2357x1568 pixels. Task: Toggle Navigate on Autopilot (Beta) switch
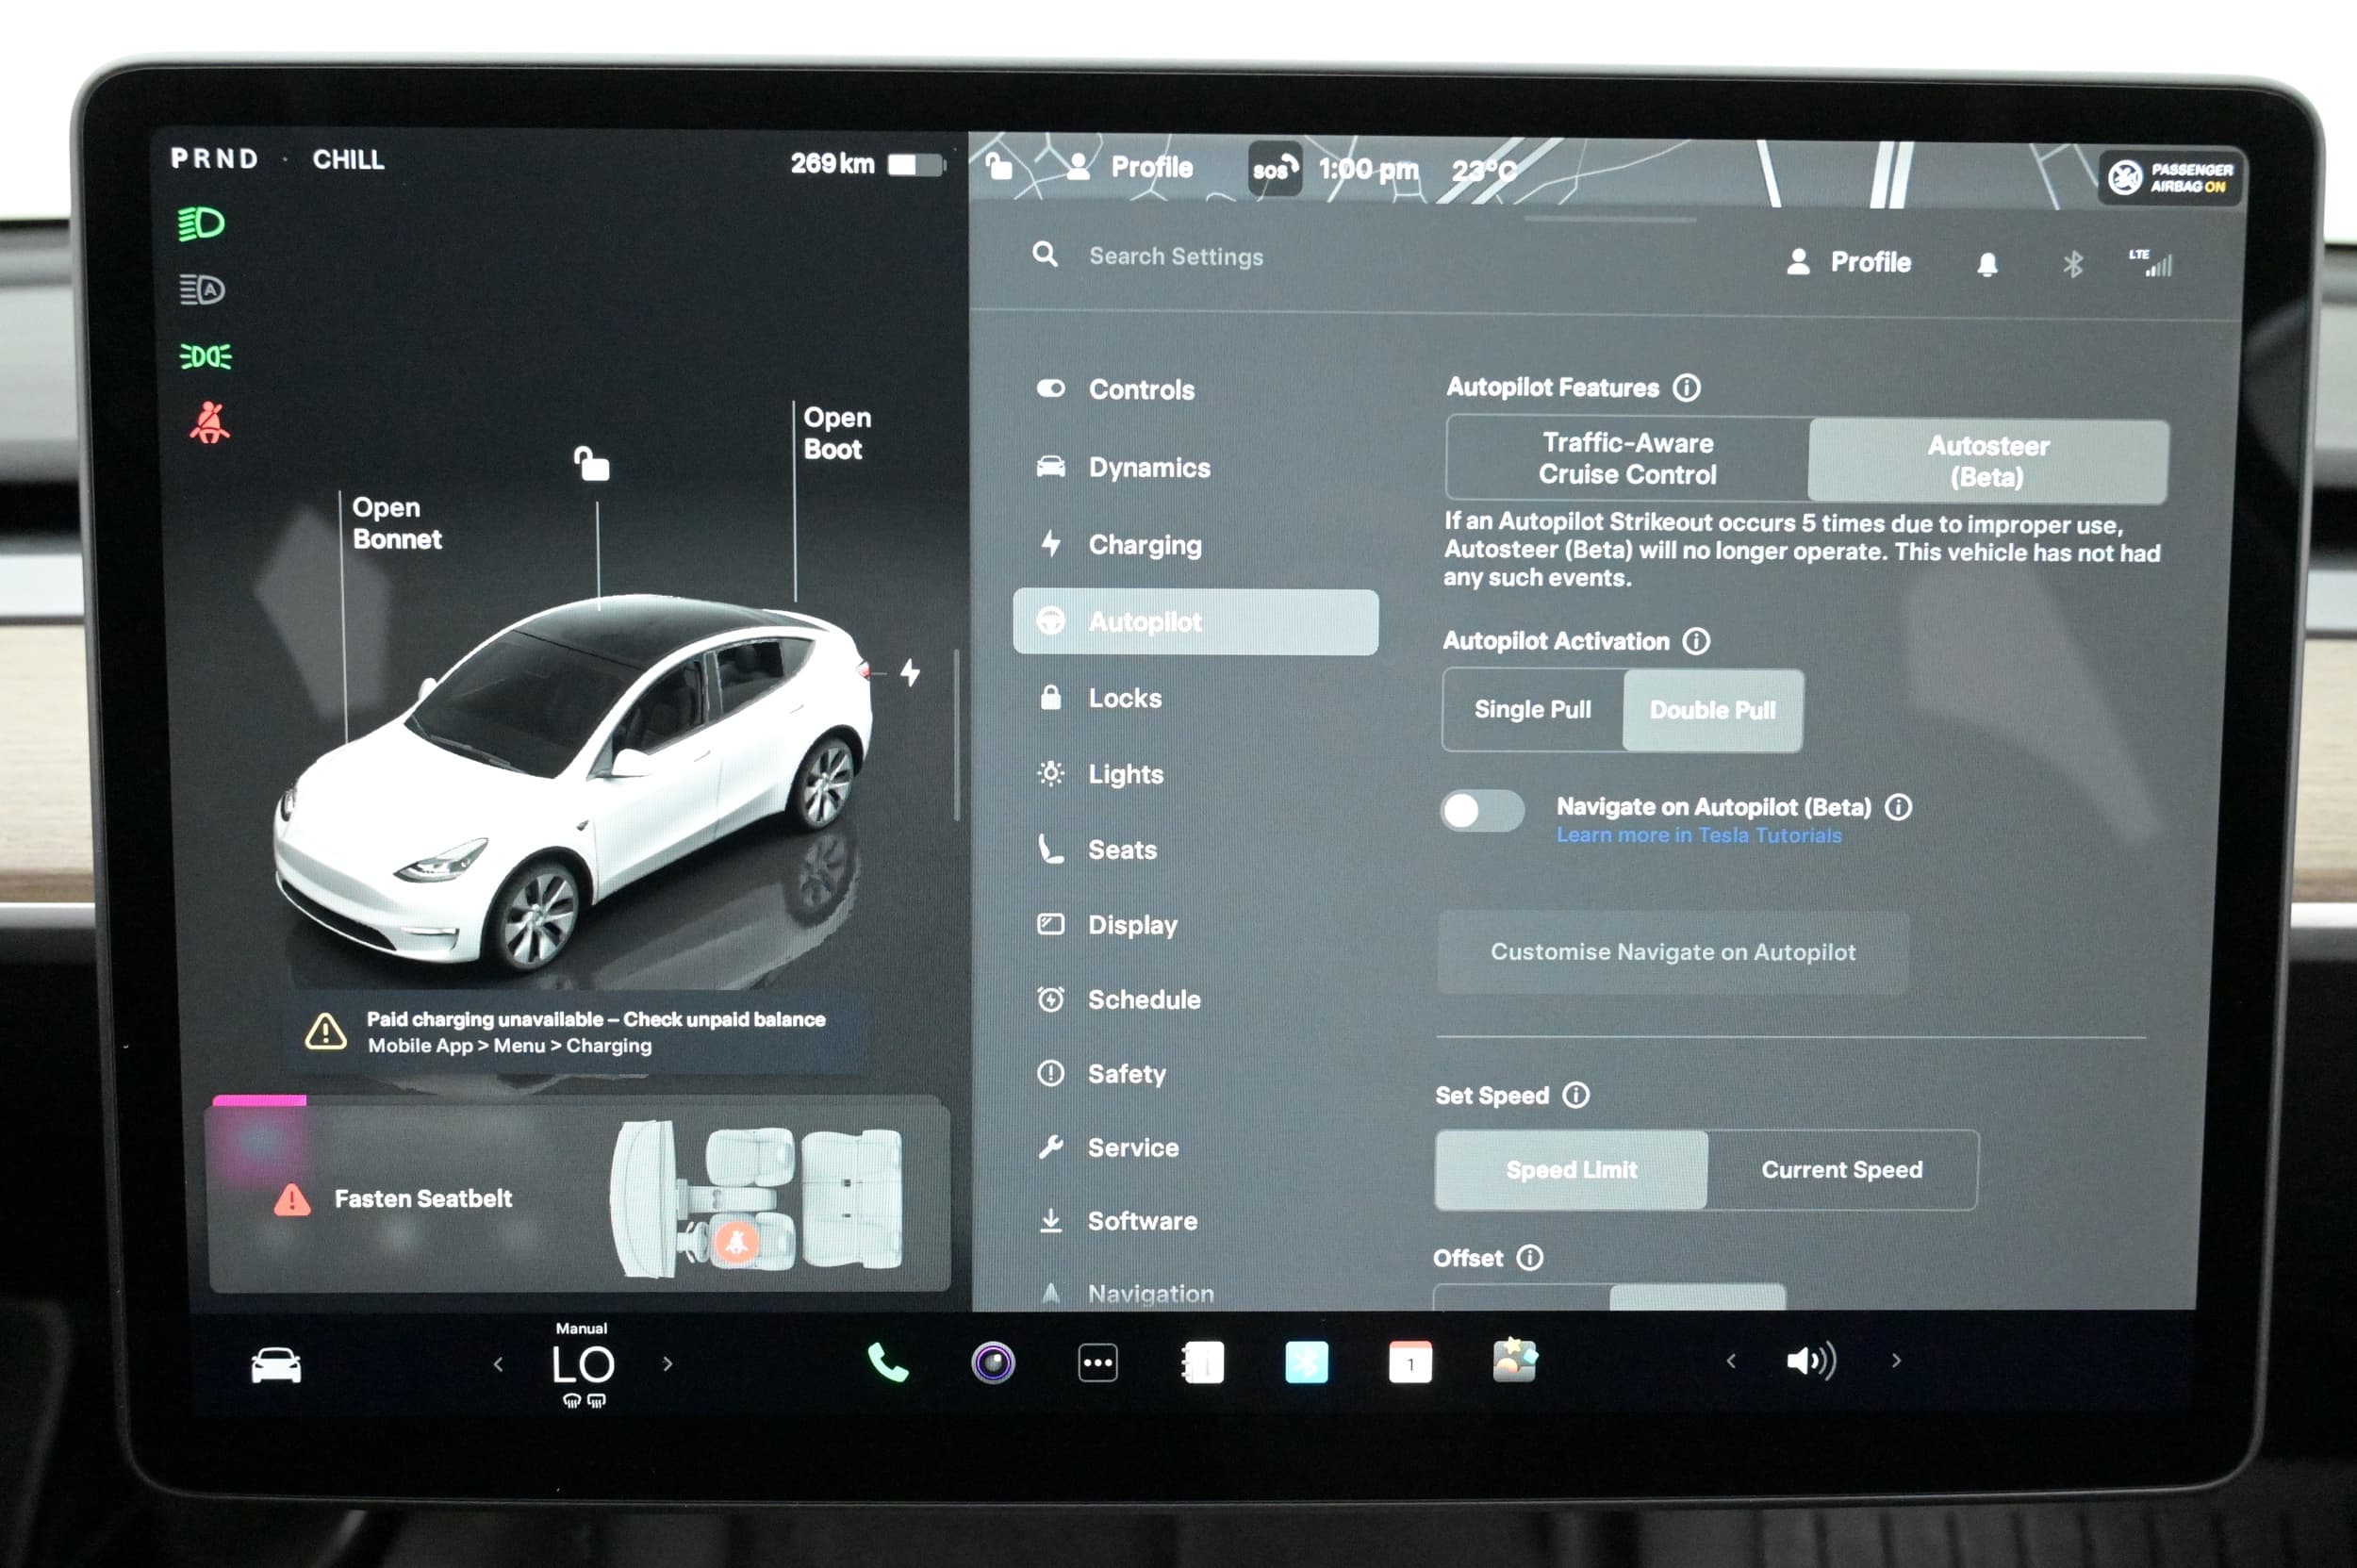1482,811
